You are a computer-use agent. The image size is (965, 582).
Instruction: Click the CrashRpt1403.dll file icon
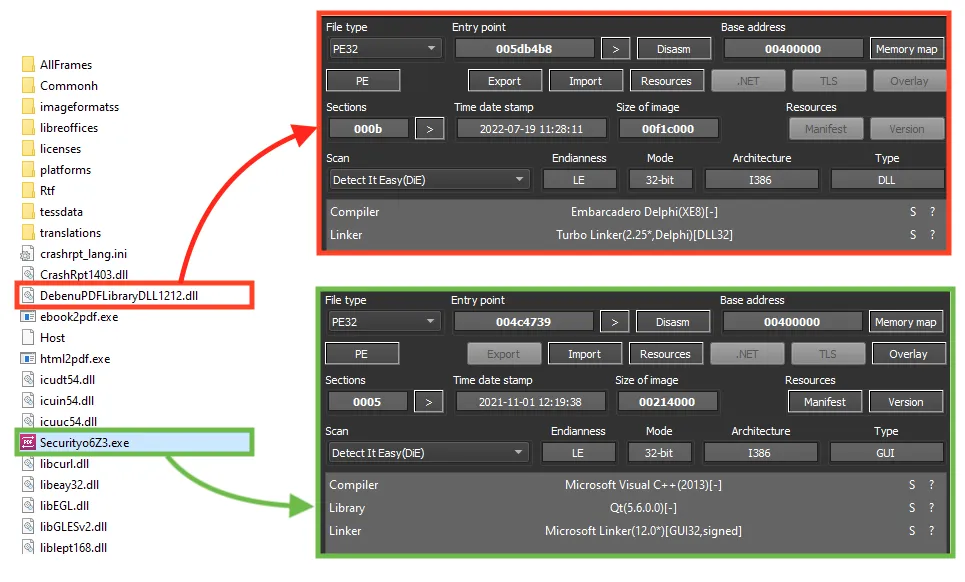tap(28, 274)
